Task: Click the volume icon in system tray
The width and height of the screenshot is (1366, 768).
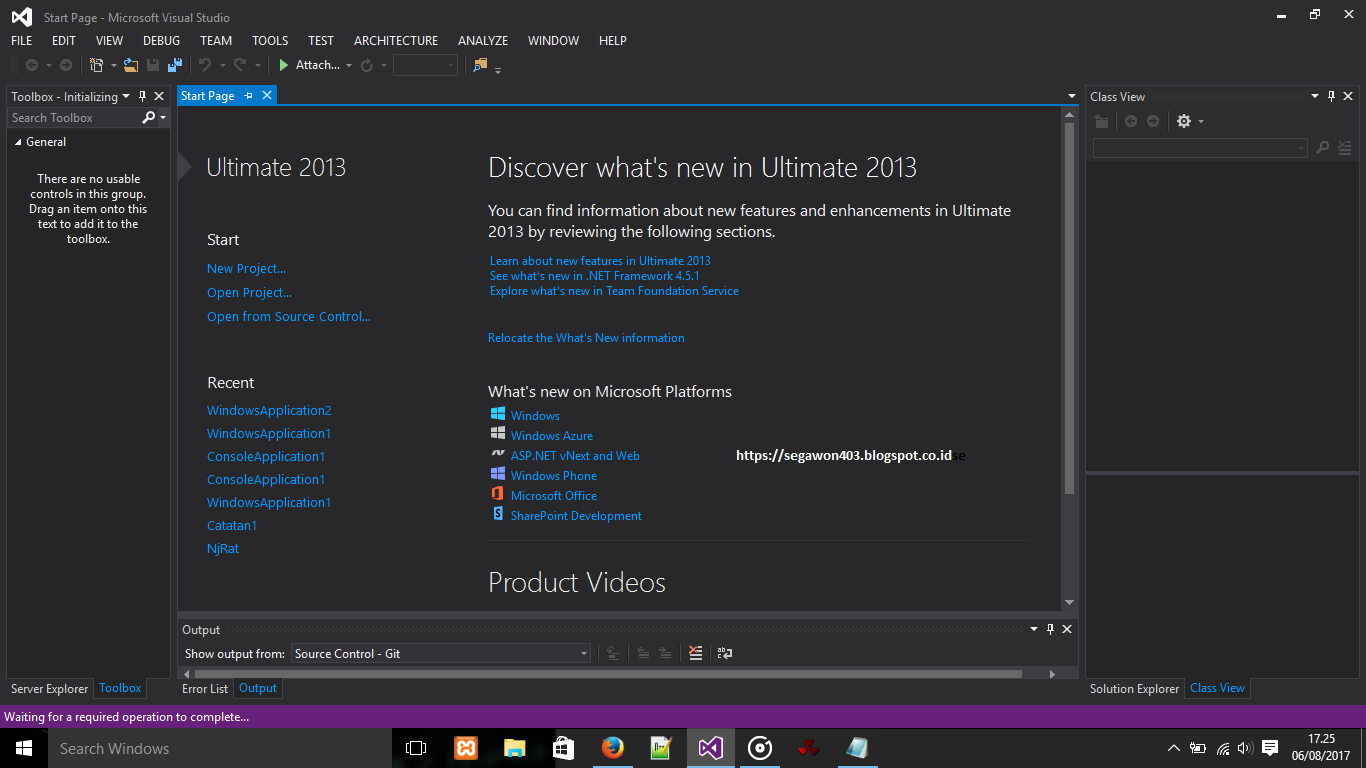Action: (1245, 748)
